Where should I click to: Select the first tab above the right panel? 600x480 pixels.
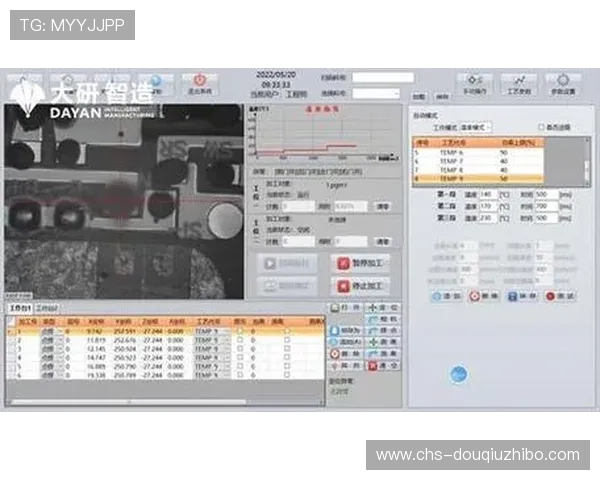pyautogui.click(x=419, y=97)
